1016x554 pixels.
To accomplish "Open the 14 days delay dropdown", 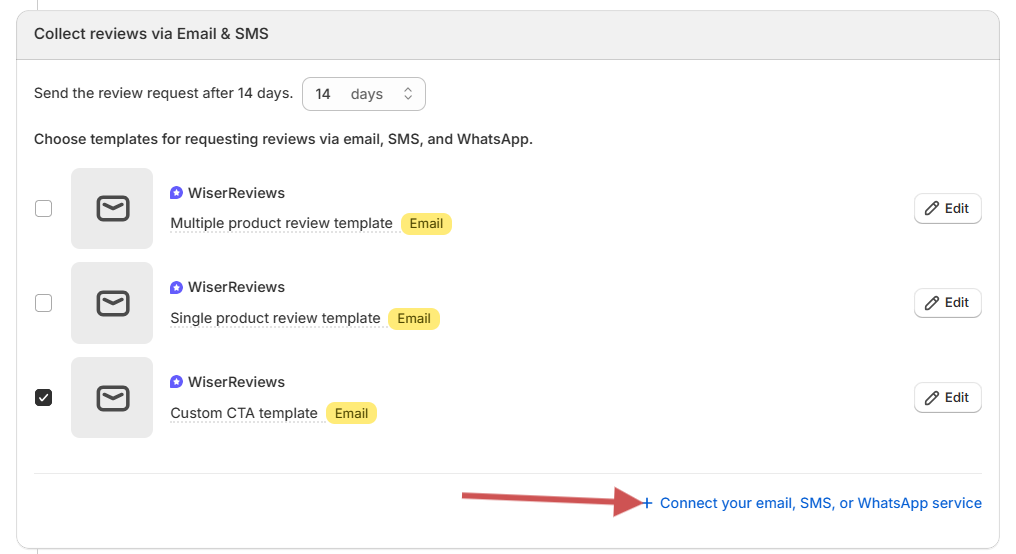I will pos(363,94).
